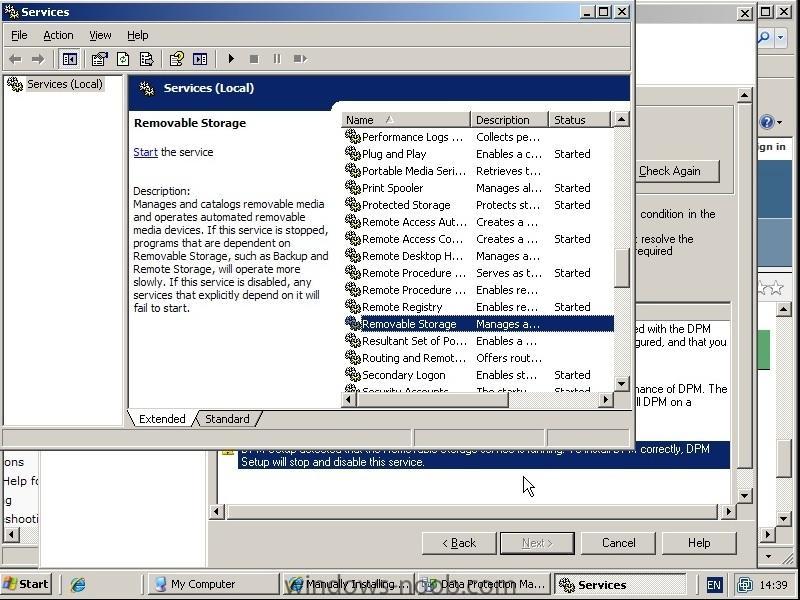This screenshot has width=800, height=600.
Task: Click Check Again in the DPM window
Action: coord(676,171)
